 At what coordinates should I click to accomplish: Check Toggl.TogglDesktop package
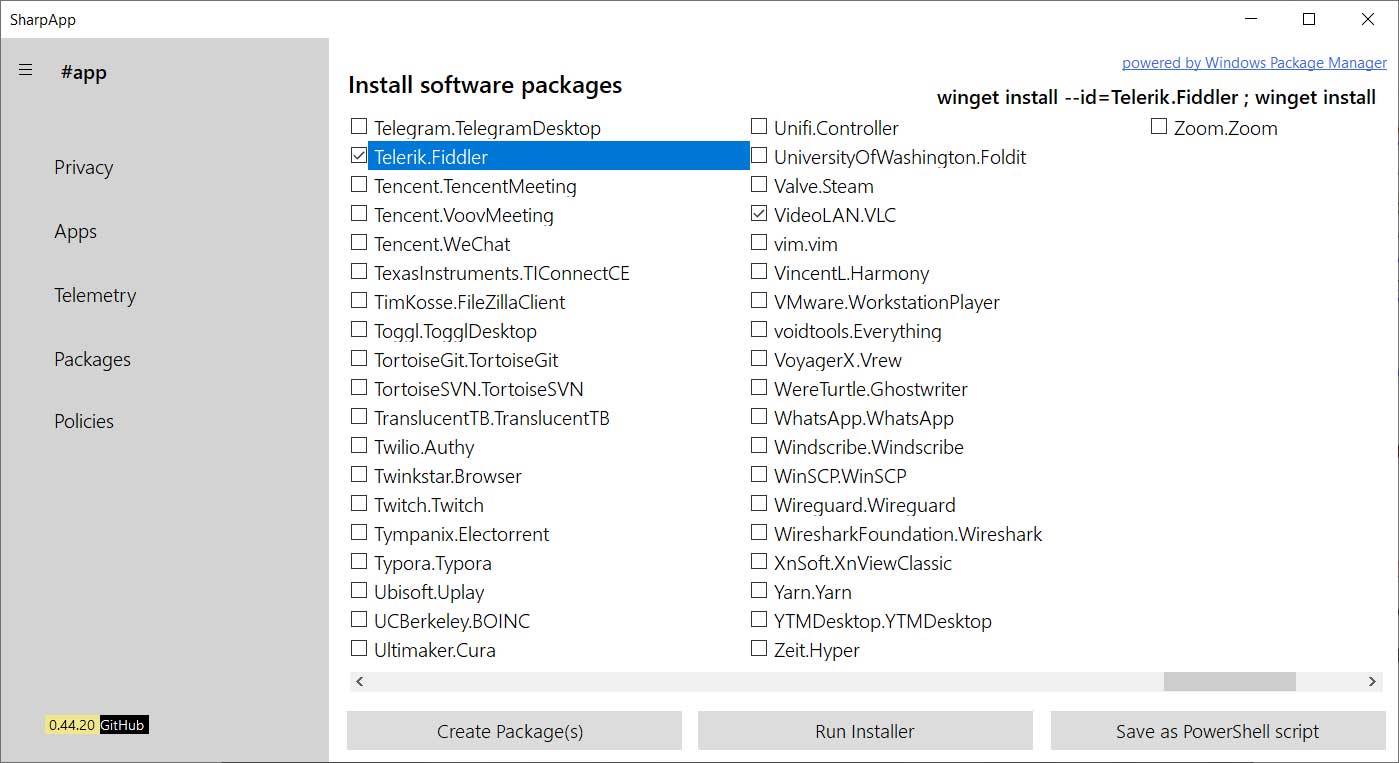click(358, 330)
